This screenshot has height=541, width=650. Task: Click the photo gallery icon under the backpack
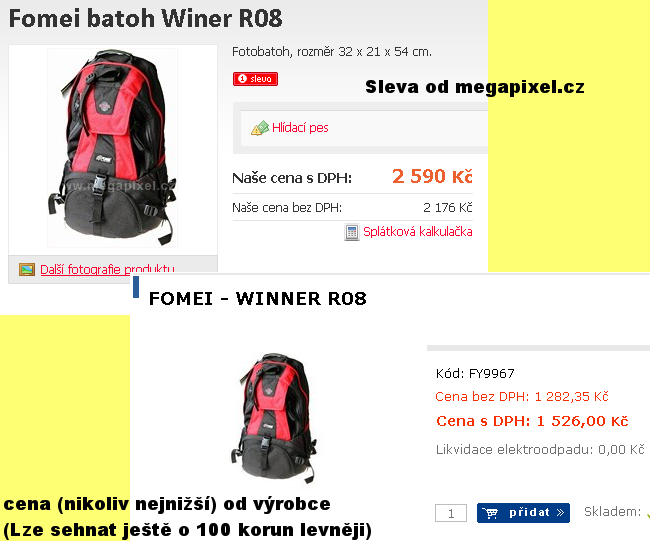[x=27, y=270]
